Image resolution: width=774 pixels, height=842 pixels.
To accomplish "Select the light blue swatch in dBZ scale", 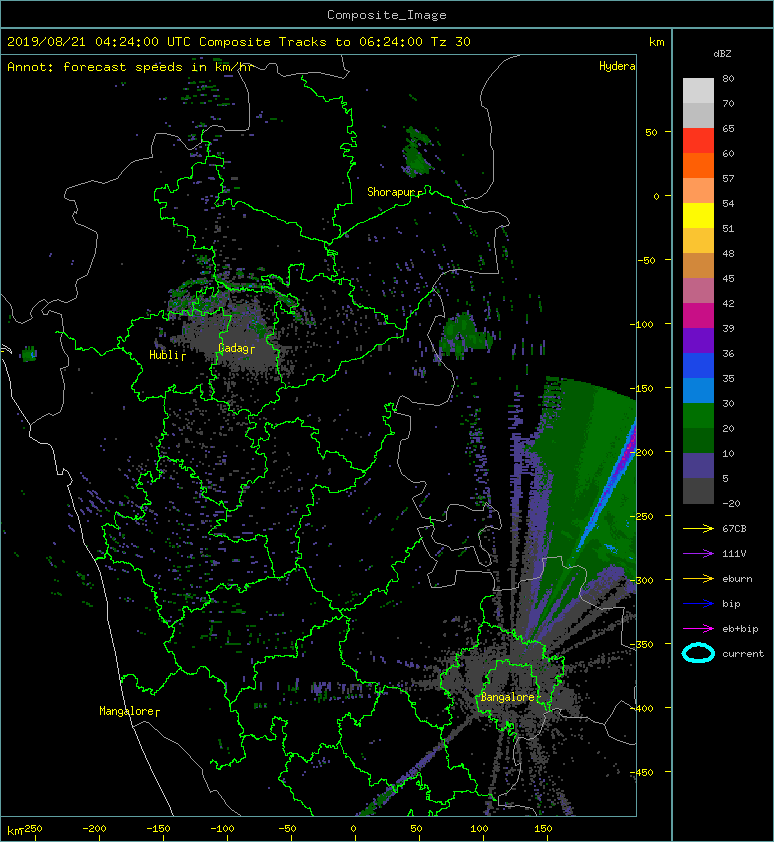I will click(x=698, y=390).
